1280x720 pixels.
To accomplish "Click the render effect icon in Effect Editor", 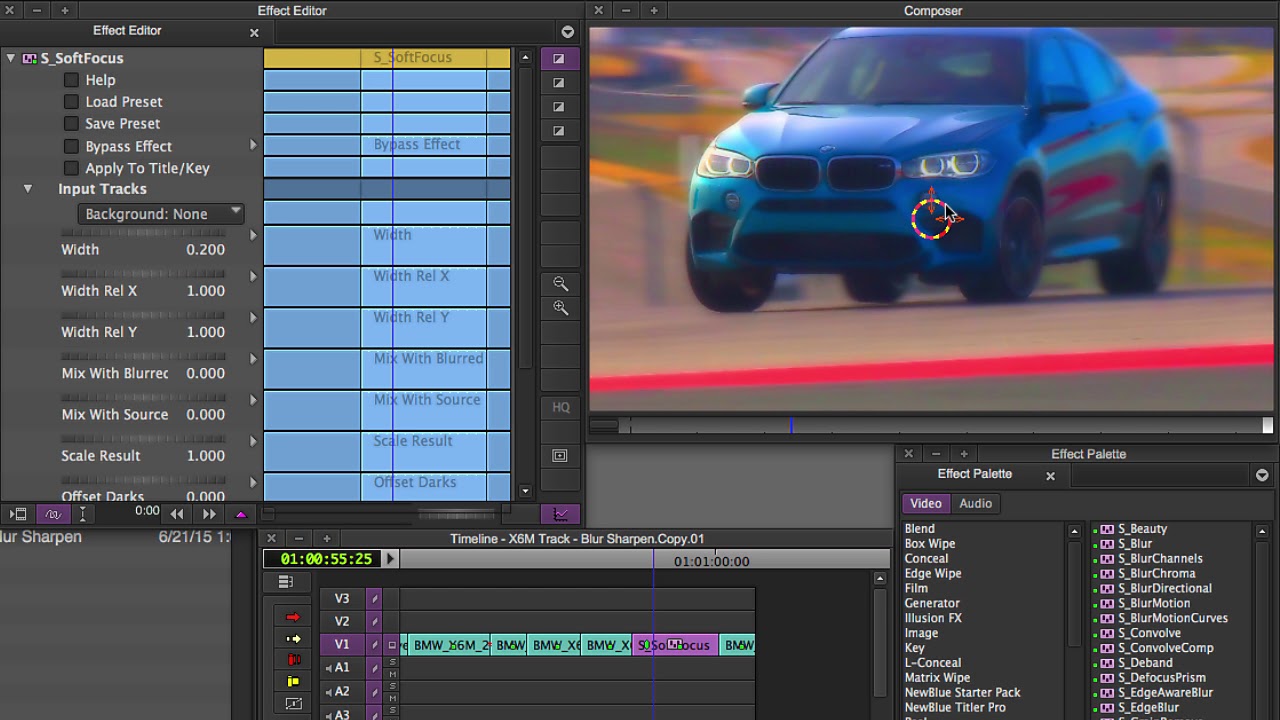I will click(x=18, y=514).
